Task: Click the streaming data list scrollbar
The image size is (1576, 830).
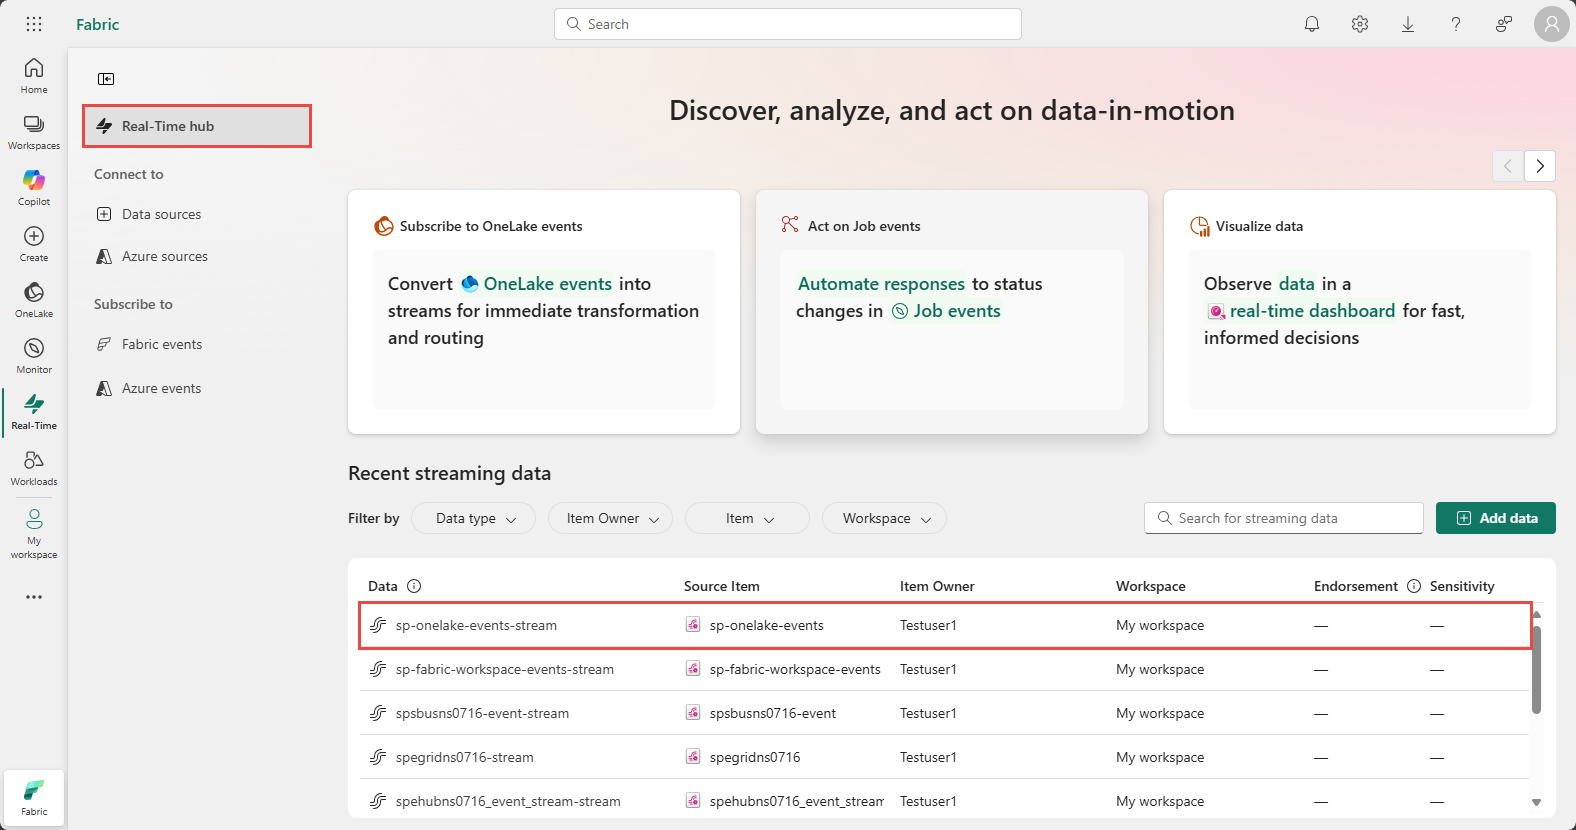Action: coord(1536,670)
